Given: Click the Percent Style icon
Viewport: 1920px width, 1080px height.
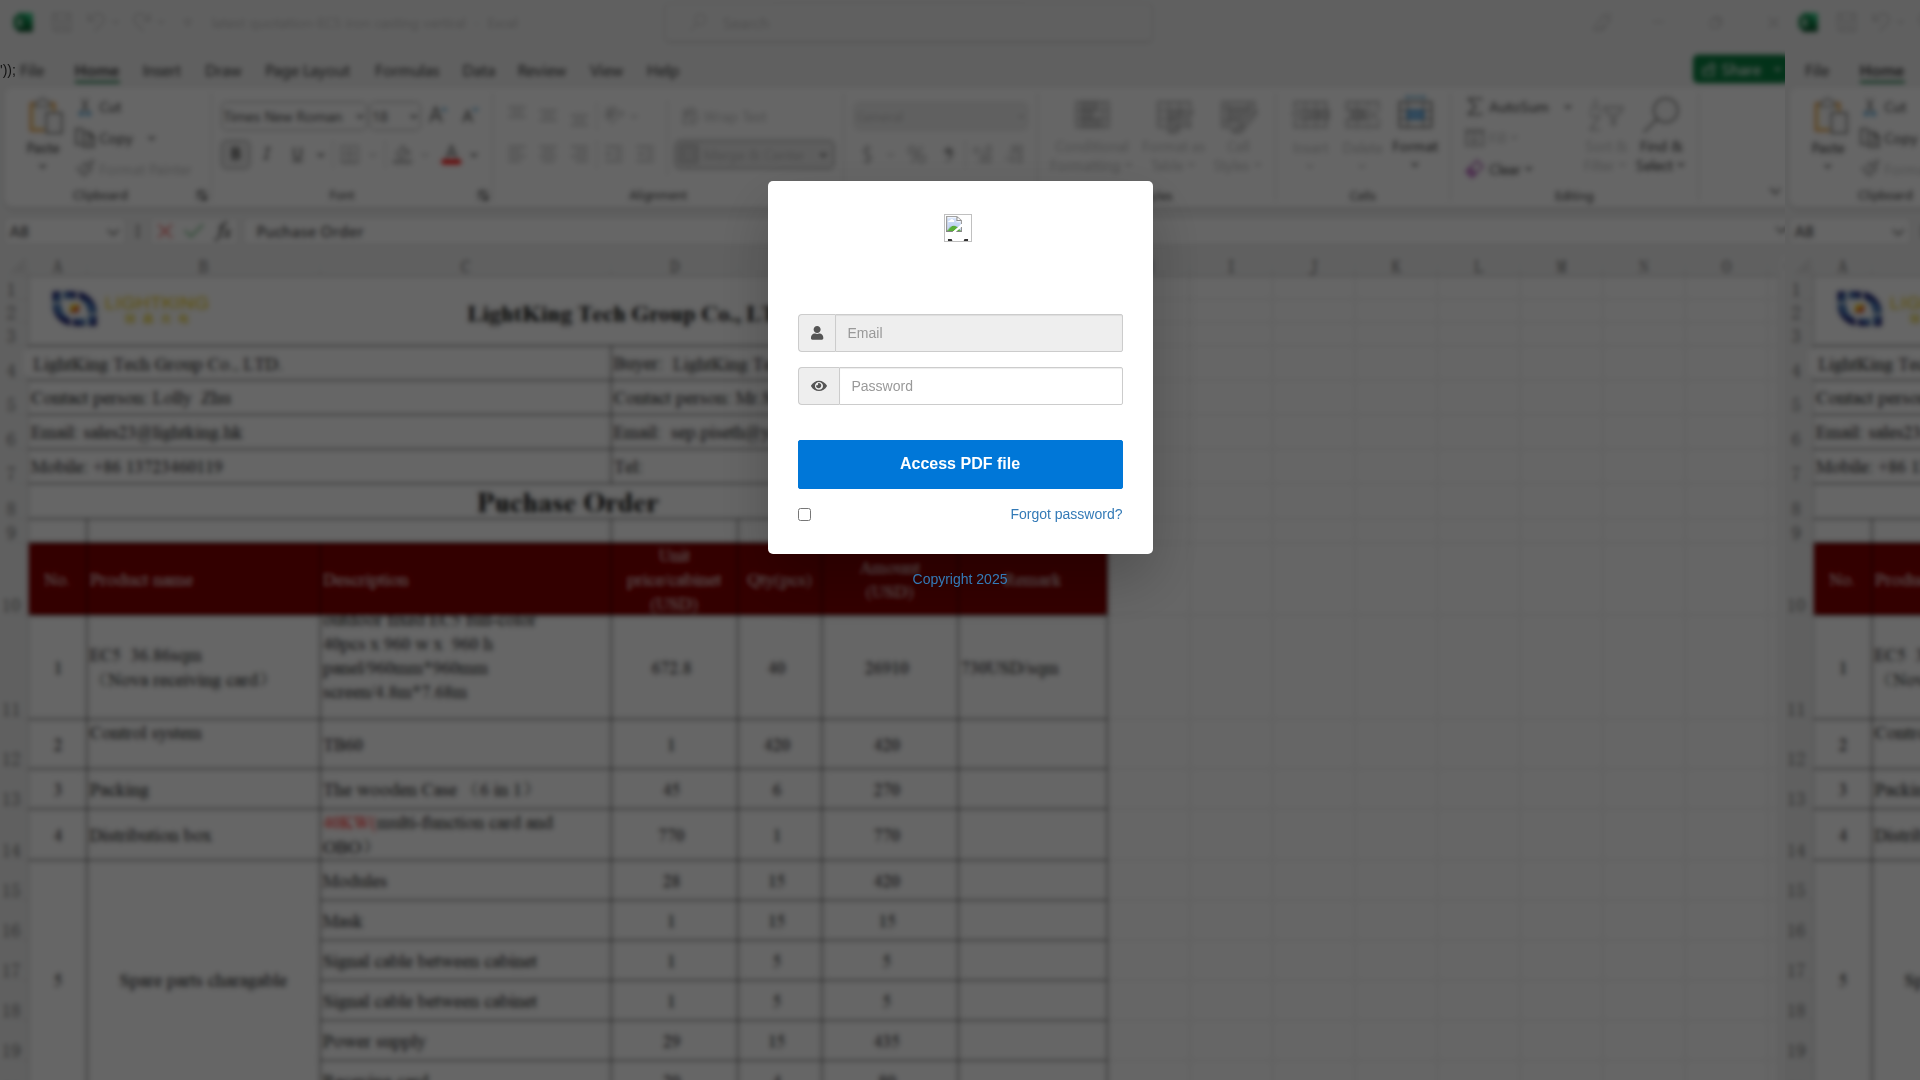Looking at the screenshot, I should [x=917, y=155].
